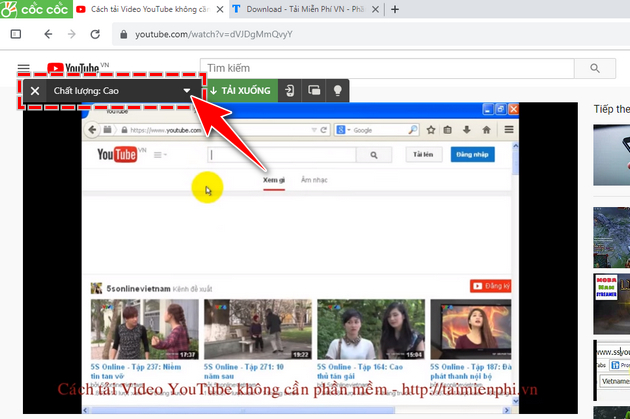Click the site lock security icon

[124, 35]
